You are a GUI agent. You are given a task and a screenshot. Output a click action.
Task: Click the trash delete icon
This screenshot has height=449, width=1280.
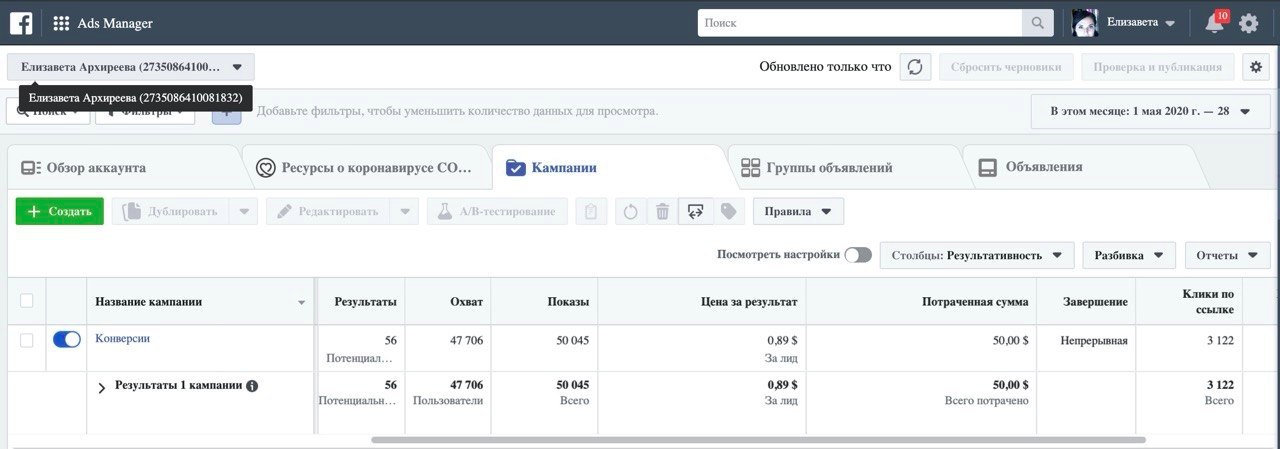pos(662,211)
